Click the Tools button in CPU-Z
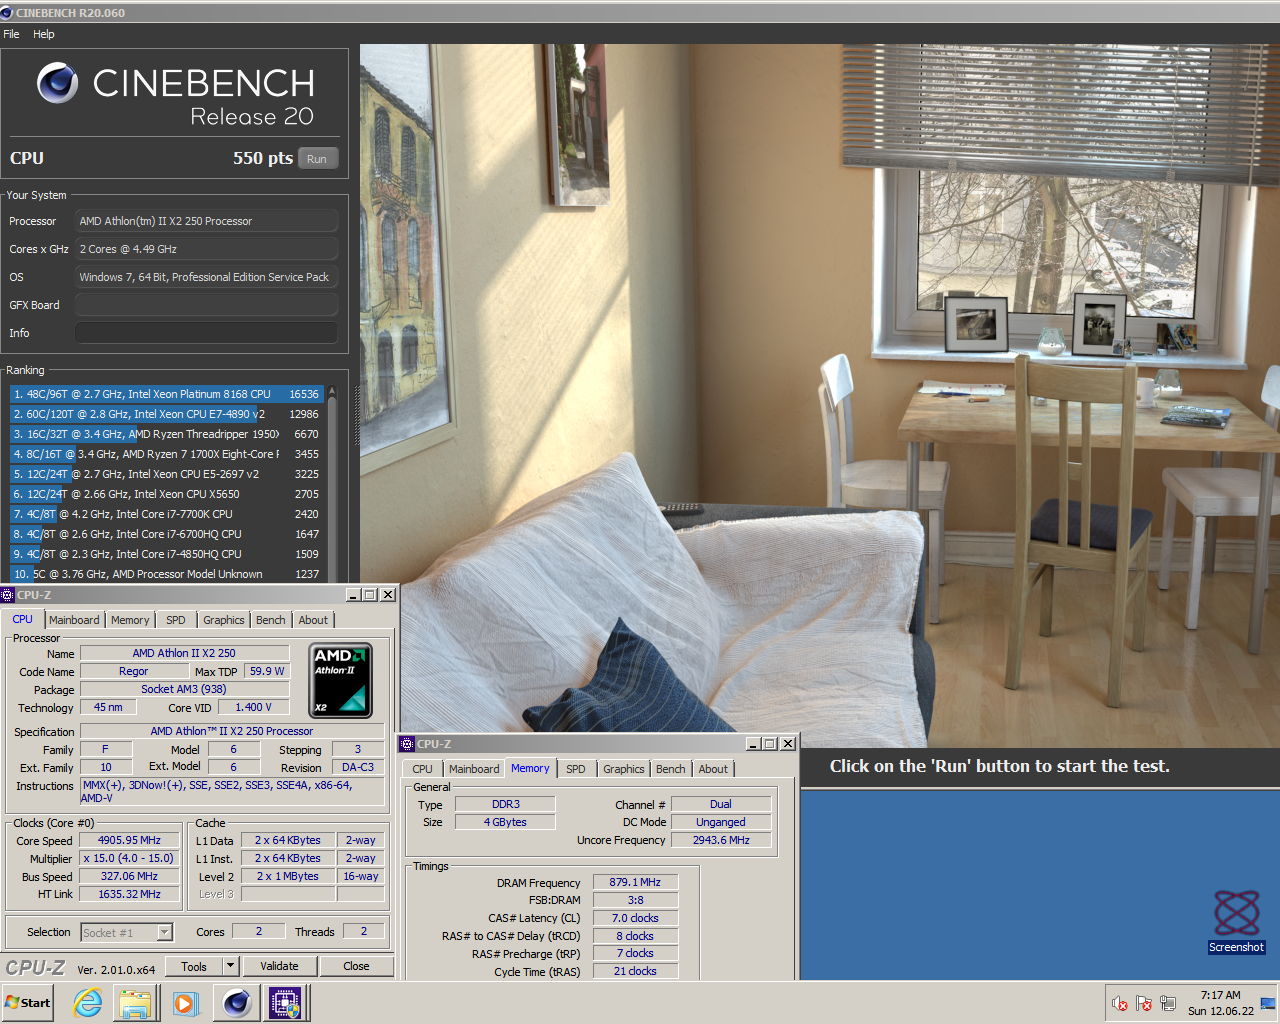This screenshot has width=1280, height=1024. (194, 966)
